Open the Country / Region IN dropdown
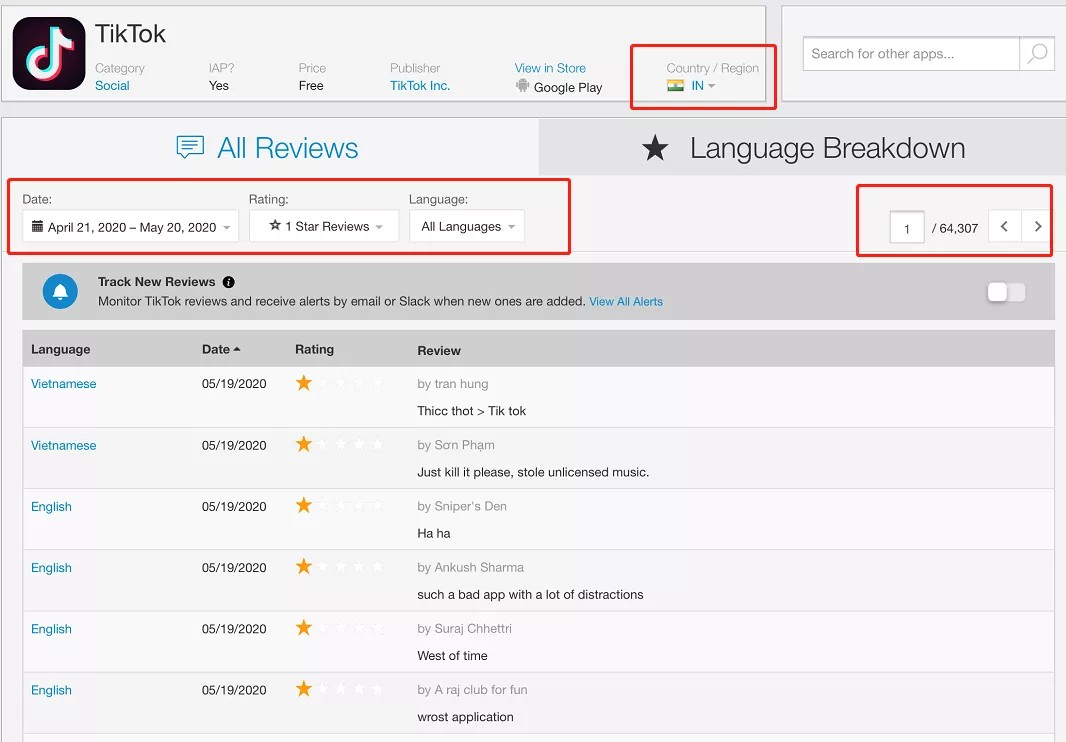Image resolution: width=1066 pixels, height=742 pixels. click(x=702, y=86)
